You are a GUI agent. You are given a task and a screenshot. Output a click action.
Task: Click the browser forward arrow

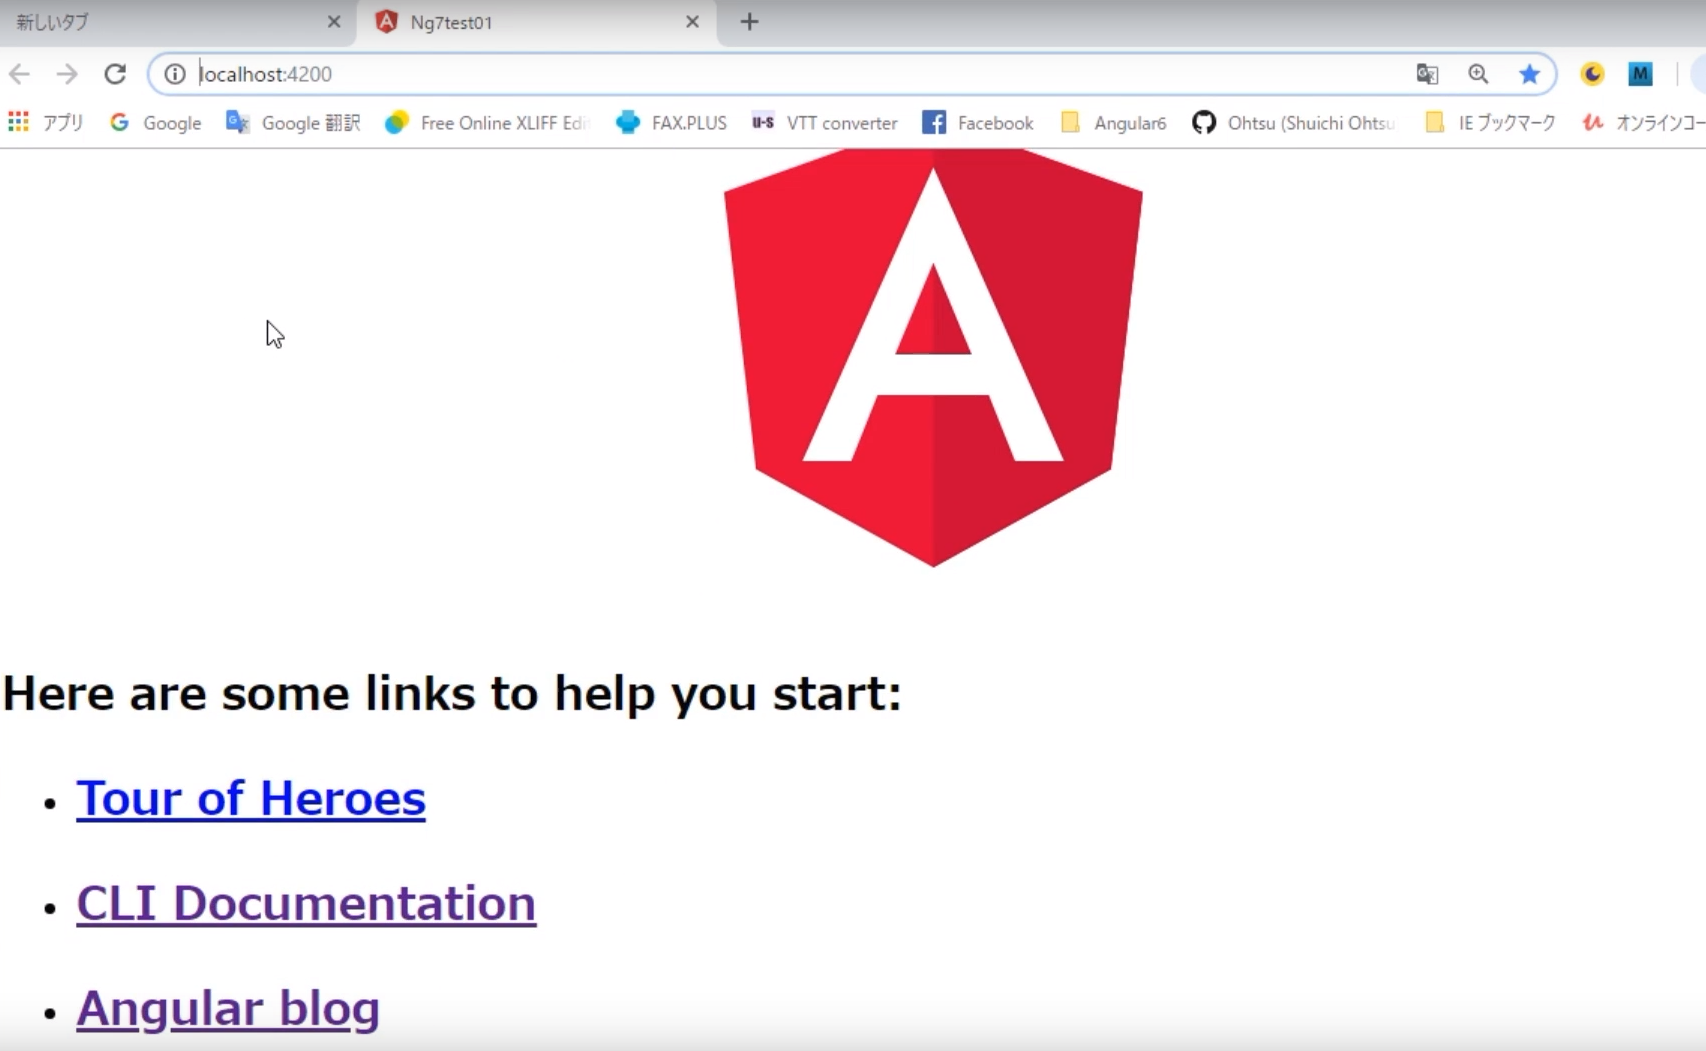point(67,74)
